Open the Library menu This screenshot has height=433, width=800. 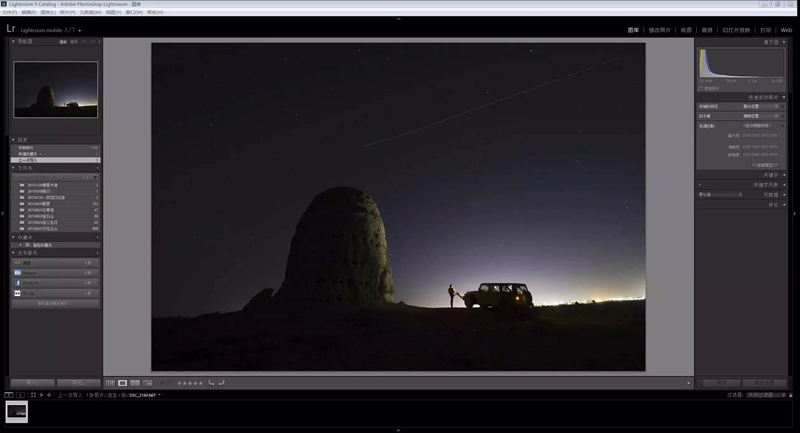pyautogui.click(x=48, y=12)
